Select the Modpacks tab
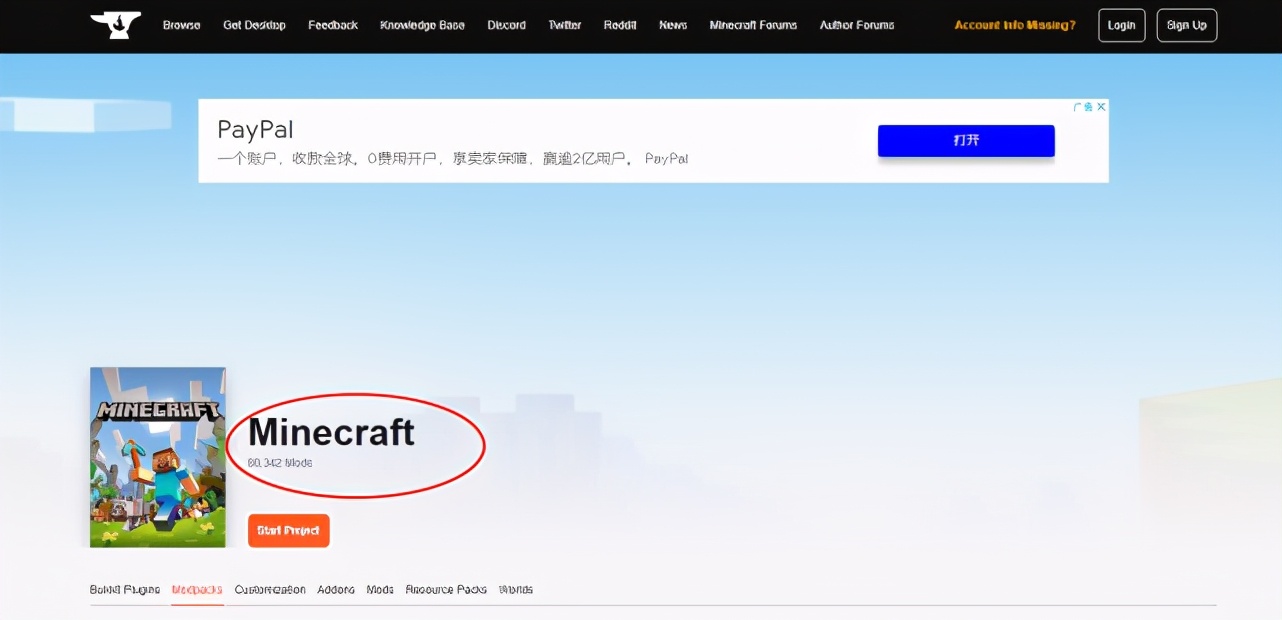The width and height of the screenshot is (1282, 620). [197, 590]
